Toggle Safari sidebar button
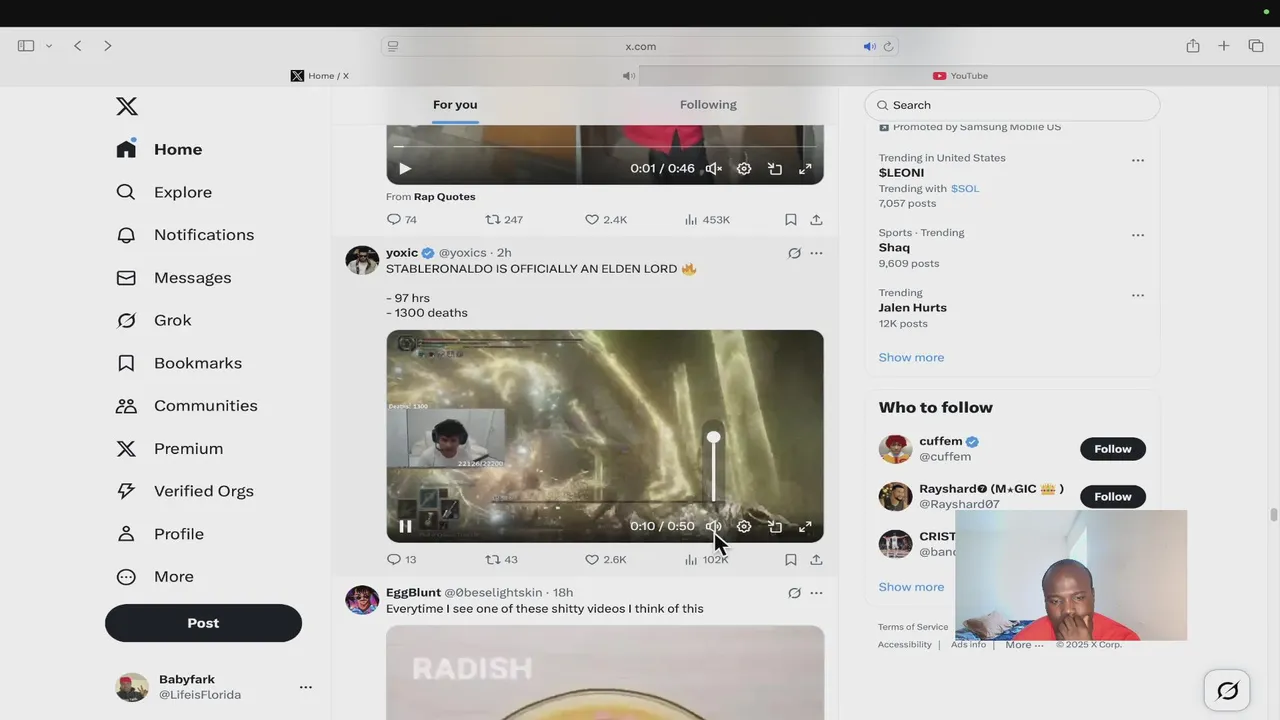This screenshot has height=720, width=1280. pyautogui.click(x=26, y=46)
